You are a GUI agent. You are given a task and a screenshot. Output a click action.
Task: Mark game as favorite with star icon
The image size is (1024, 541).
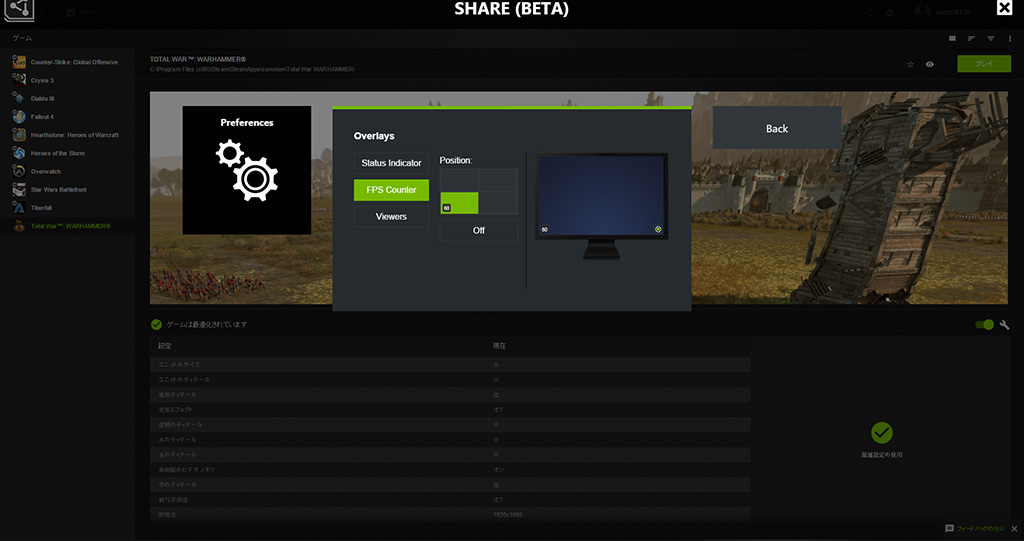click(x=910, y=64)
